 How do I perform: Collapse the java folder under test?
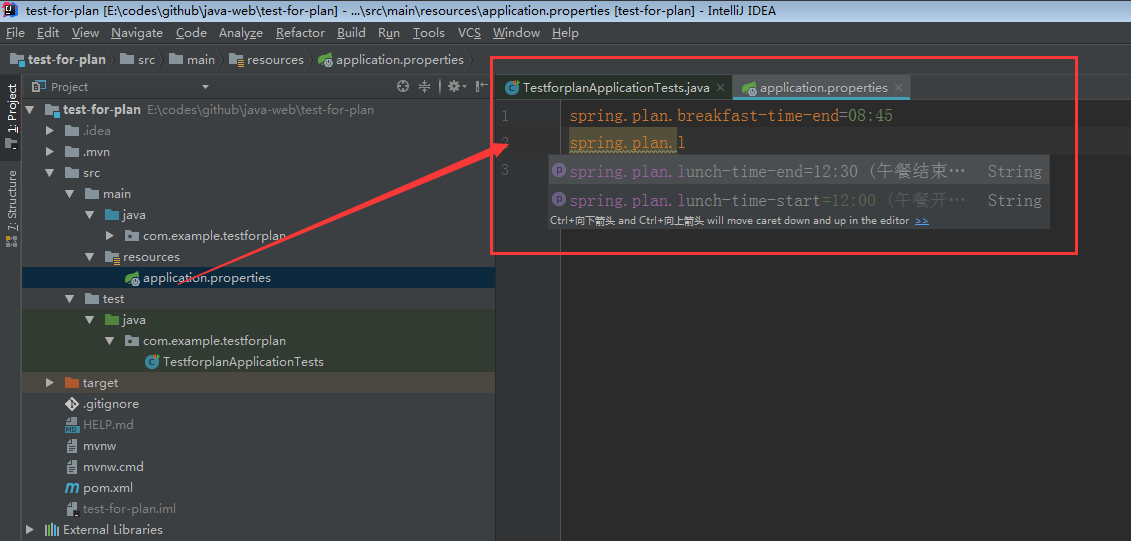coord(90,320)
